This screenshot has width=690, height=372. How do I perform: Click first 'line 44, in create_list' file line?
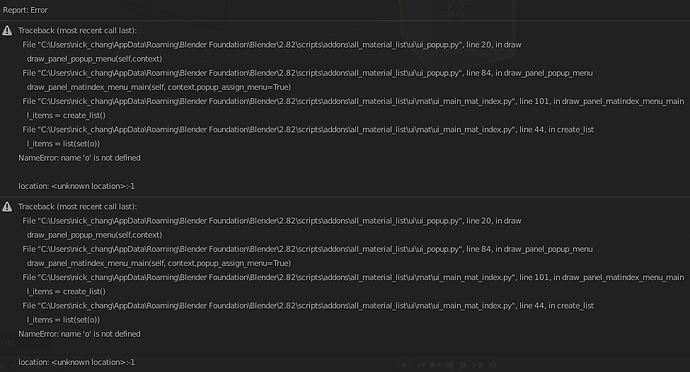(x=308, y=129)
